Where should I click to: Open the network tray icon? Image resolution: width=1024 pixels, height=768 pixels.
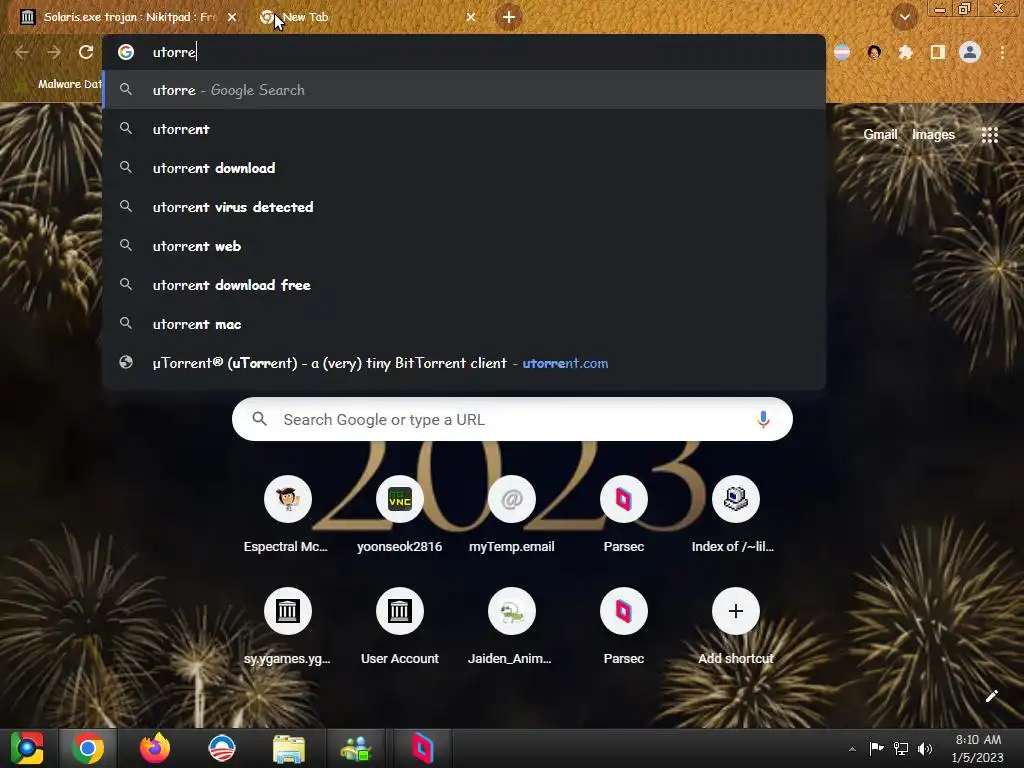901,749
